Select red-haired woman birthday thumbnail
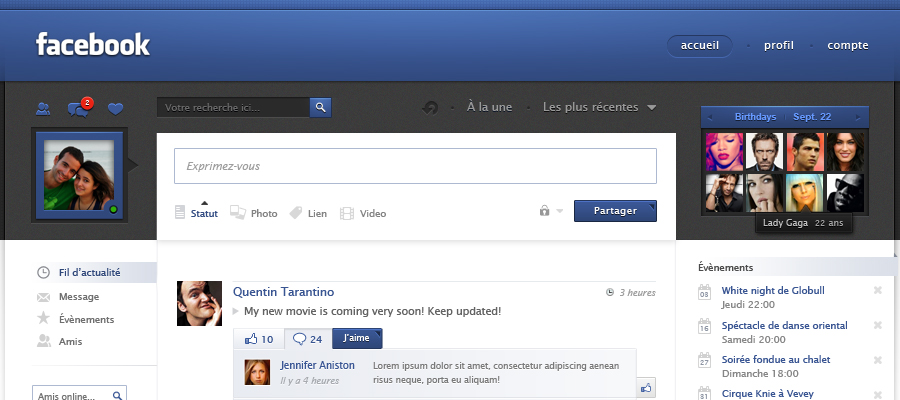The width and height of the screenshot is (900, 400). [724, 152]
